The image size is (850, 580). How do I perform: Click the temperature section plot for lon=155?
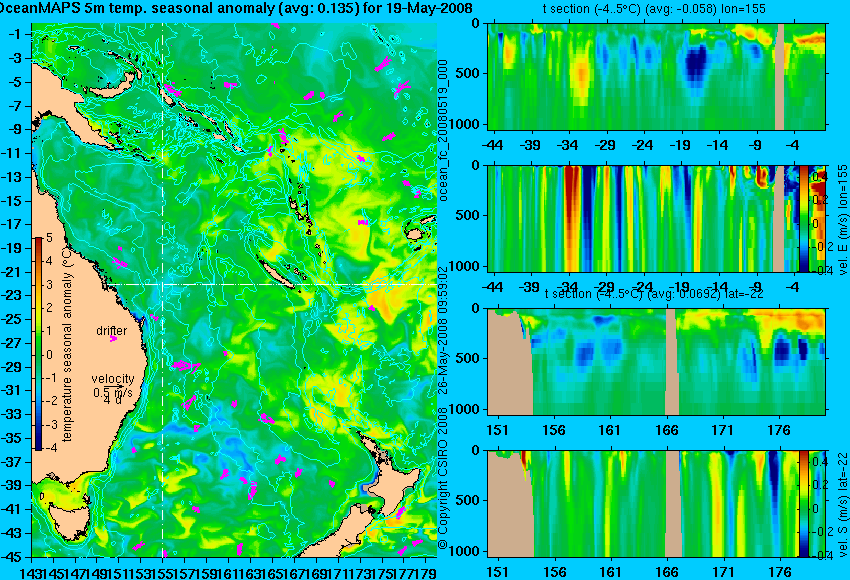656,76
